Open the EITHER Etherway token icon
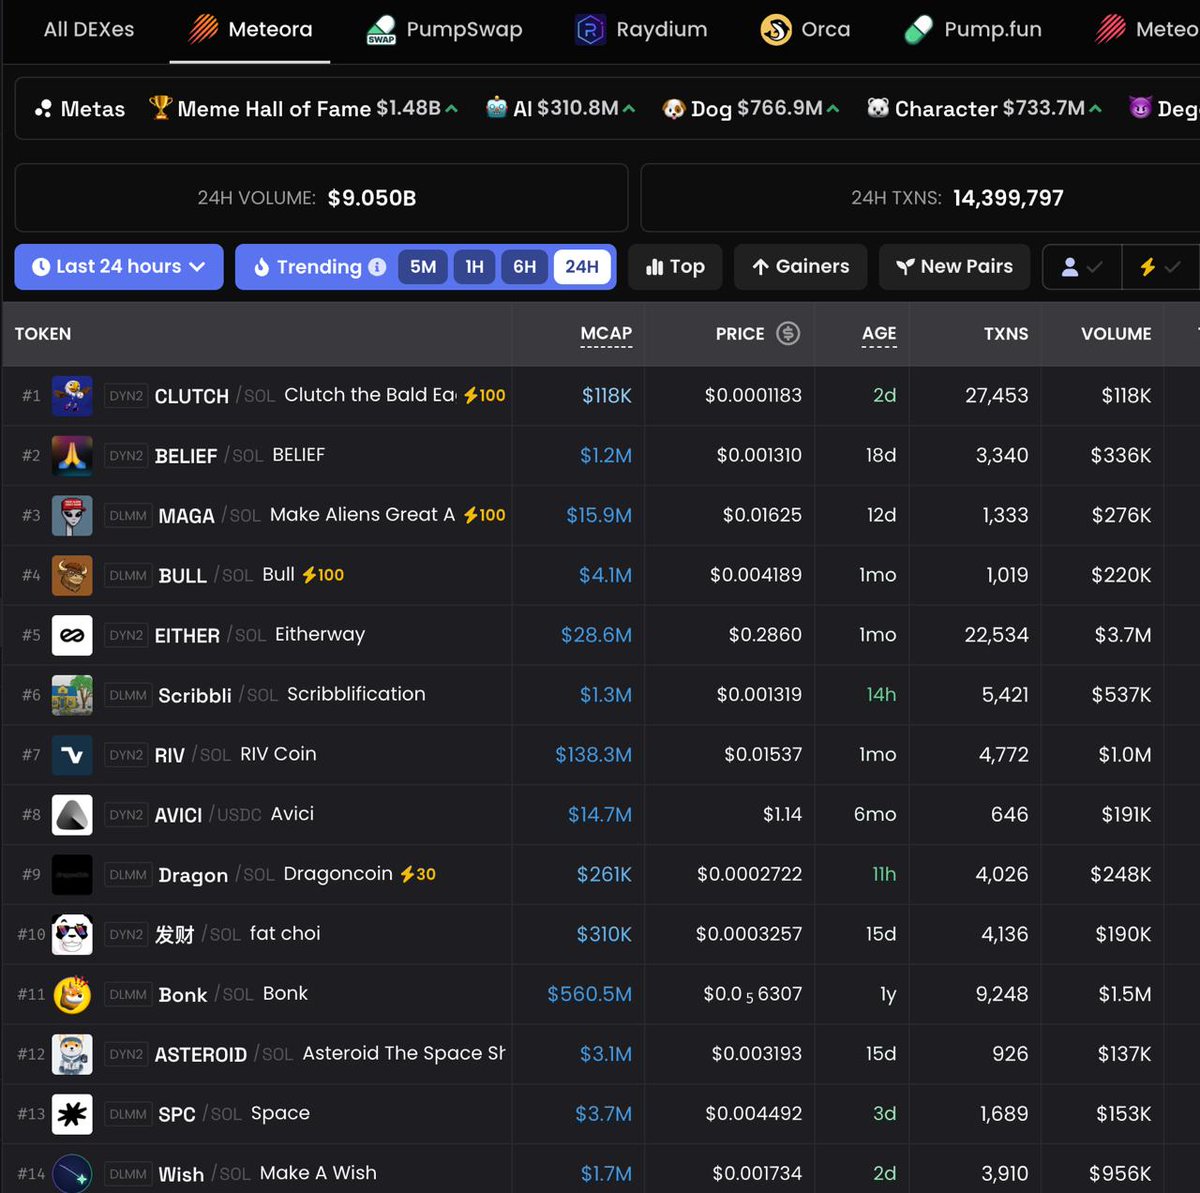Image resolution: width=1200 pixels, height=1193 pixels. (x=72, y=635)
